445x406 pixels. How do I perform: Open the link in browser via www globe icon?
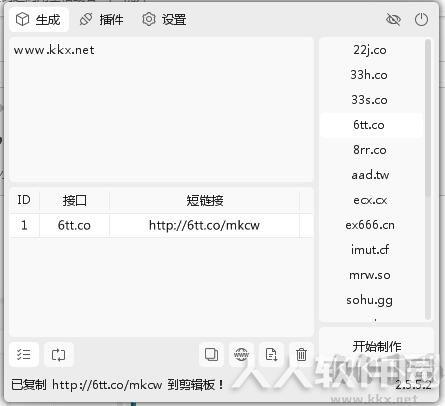coord(241,354)
